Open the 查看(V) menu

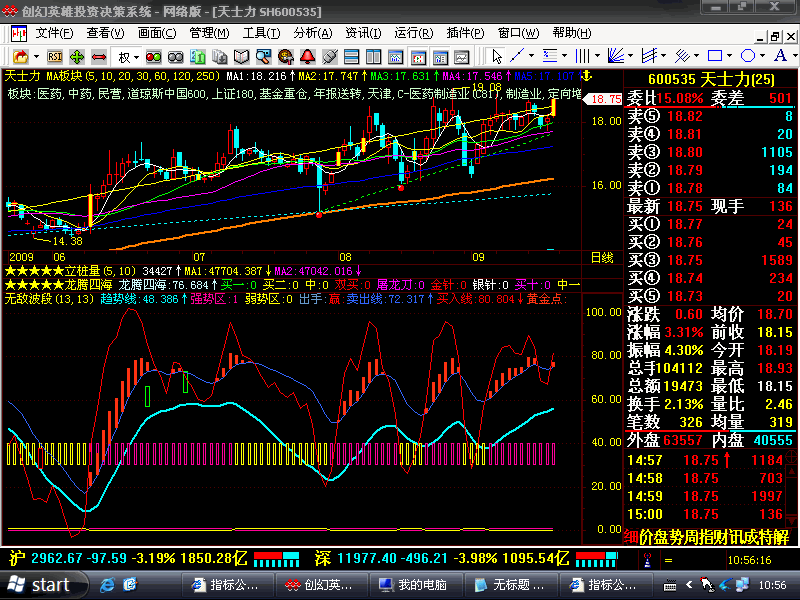[105, 33]
